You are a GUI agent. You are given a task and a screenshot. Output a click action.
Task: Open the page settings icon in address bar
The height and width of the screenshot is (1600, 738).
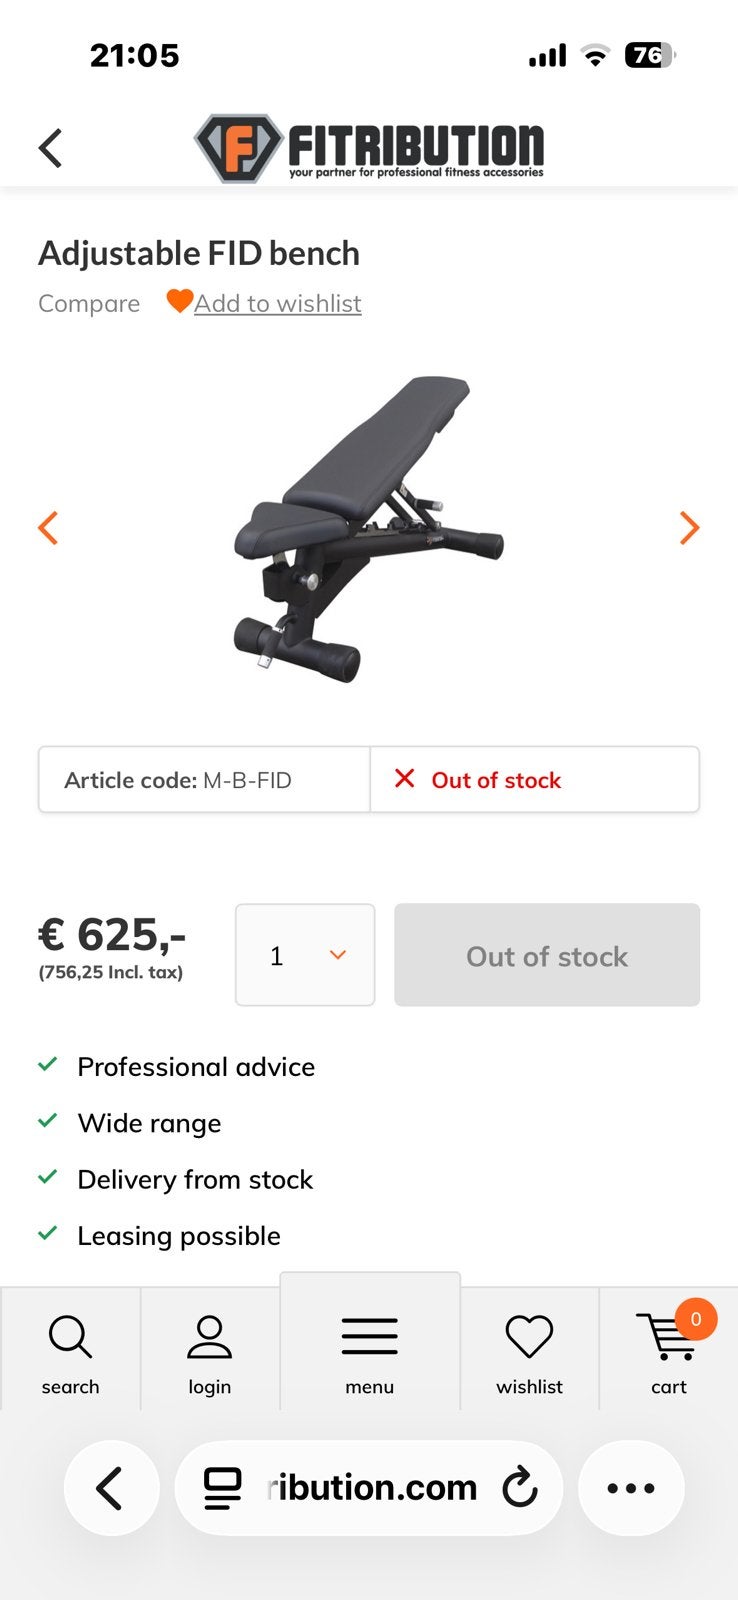point(222,1488)
